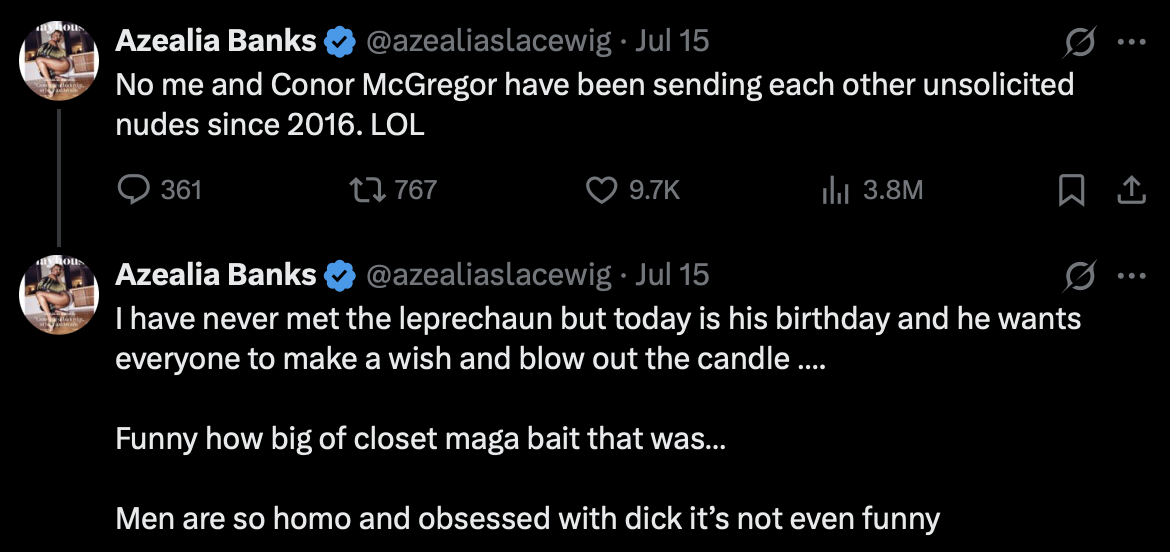Open profile avatar on the second tweet
The image size is (1170, 552).
click(59, 296)
